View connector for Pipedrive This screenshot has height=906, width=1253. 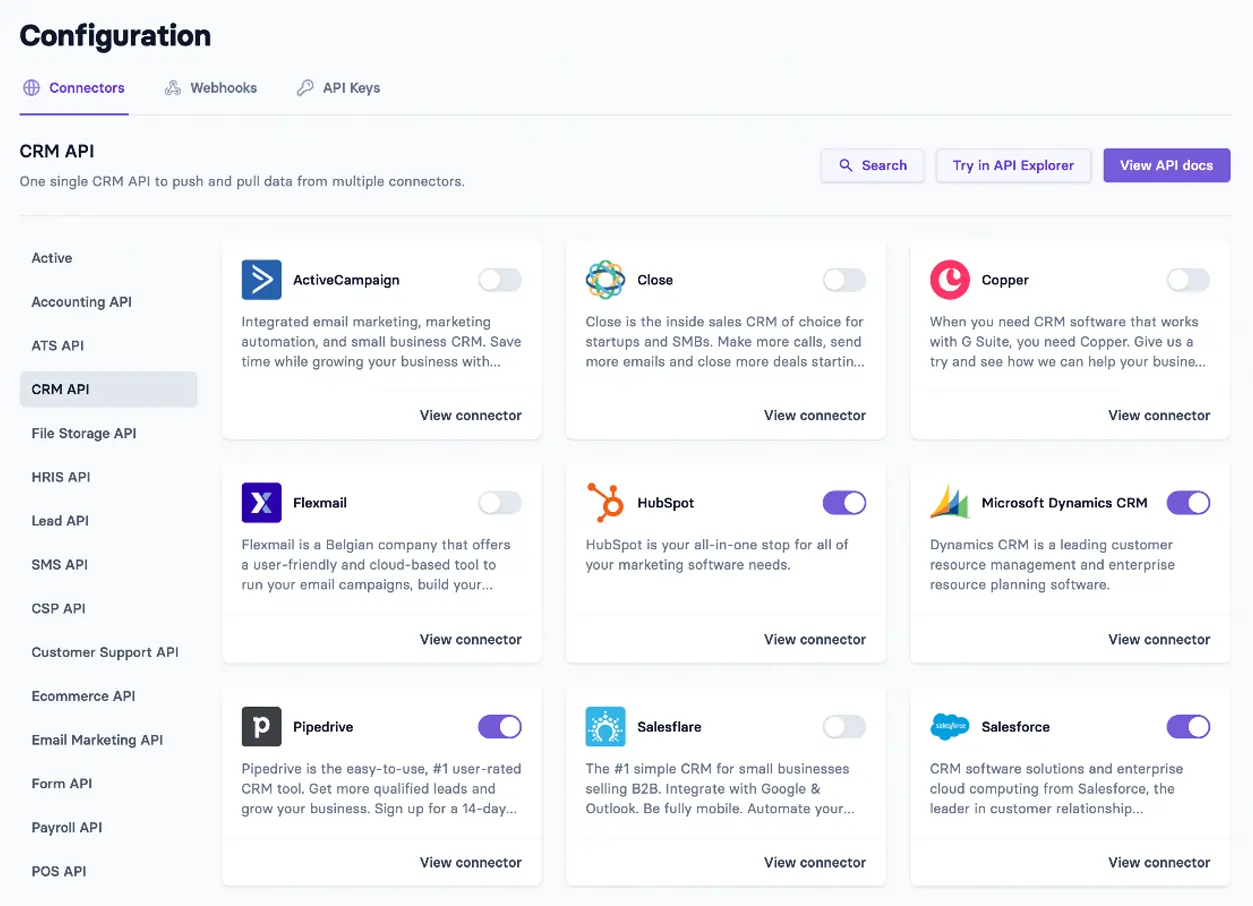tap(470, 862)
